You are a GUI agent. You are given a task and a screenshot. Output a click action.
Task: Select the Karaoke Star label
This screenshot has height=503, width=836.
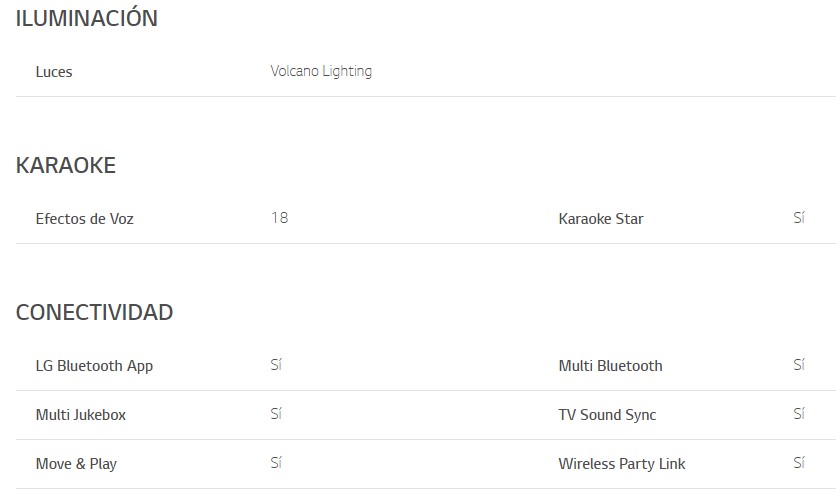point(601,219)
